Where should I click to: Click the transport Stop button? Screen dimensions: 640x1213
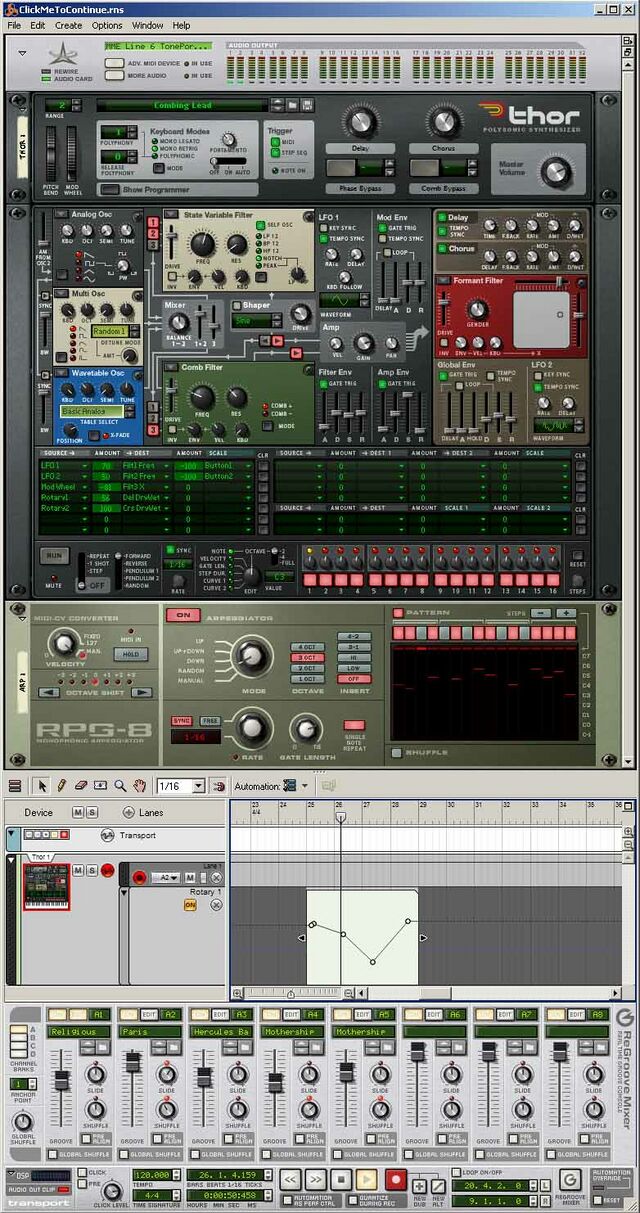pyautogui.click(x=341, y=1180)
